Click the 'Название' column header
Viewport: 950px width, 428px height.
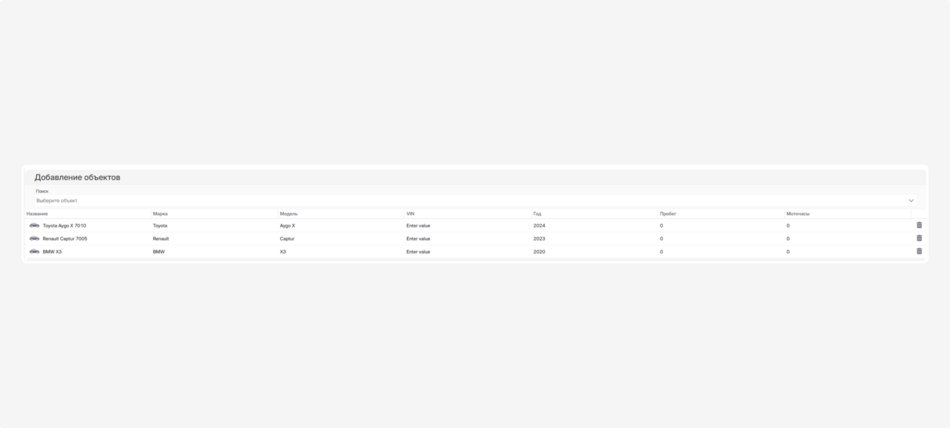coord(37,213)
